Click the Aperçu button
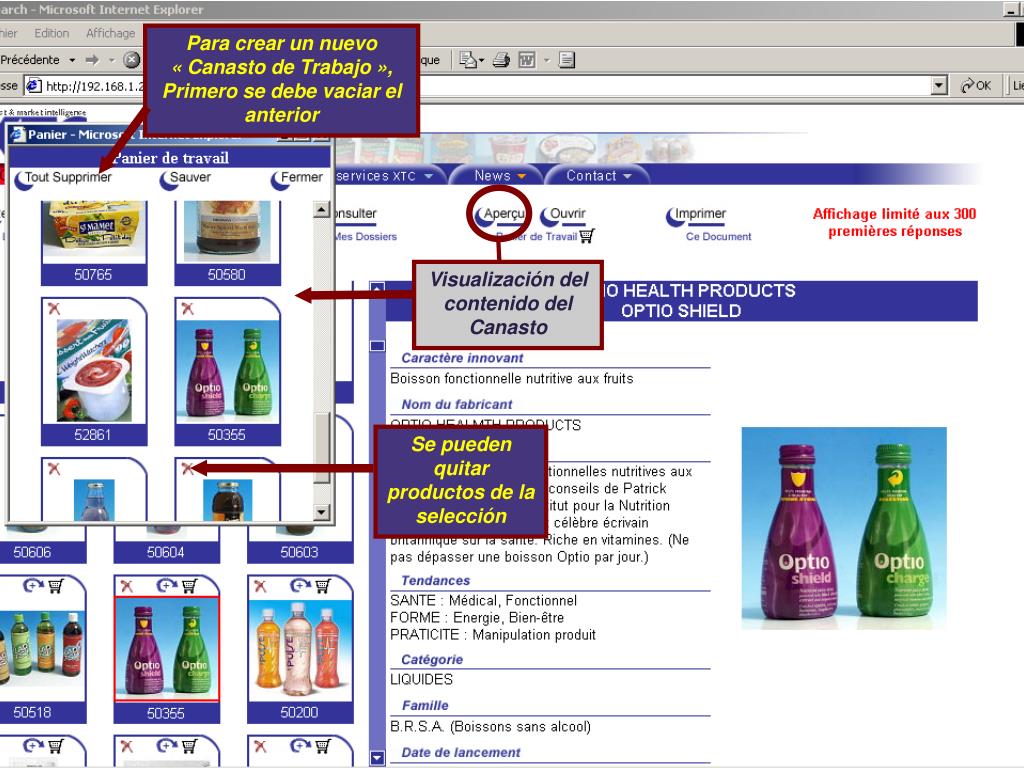 point(500,215)
